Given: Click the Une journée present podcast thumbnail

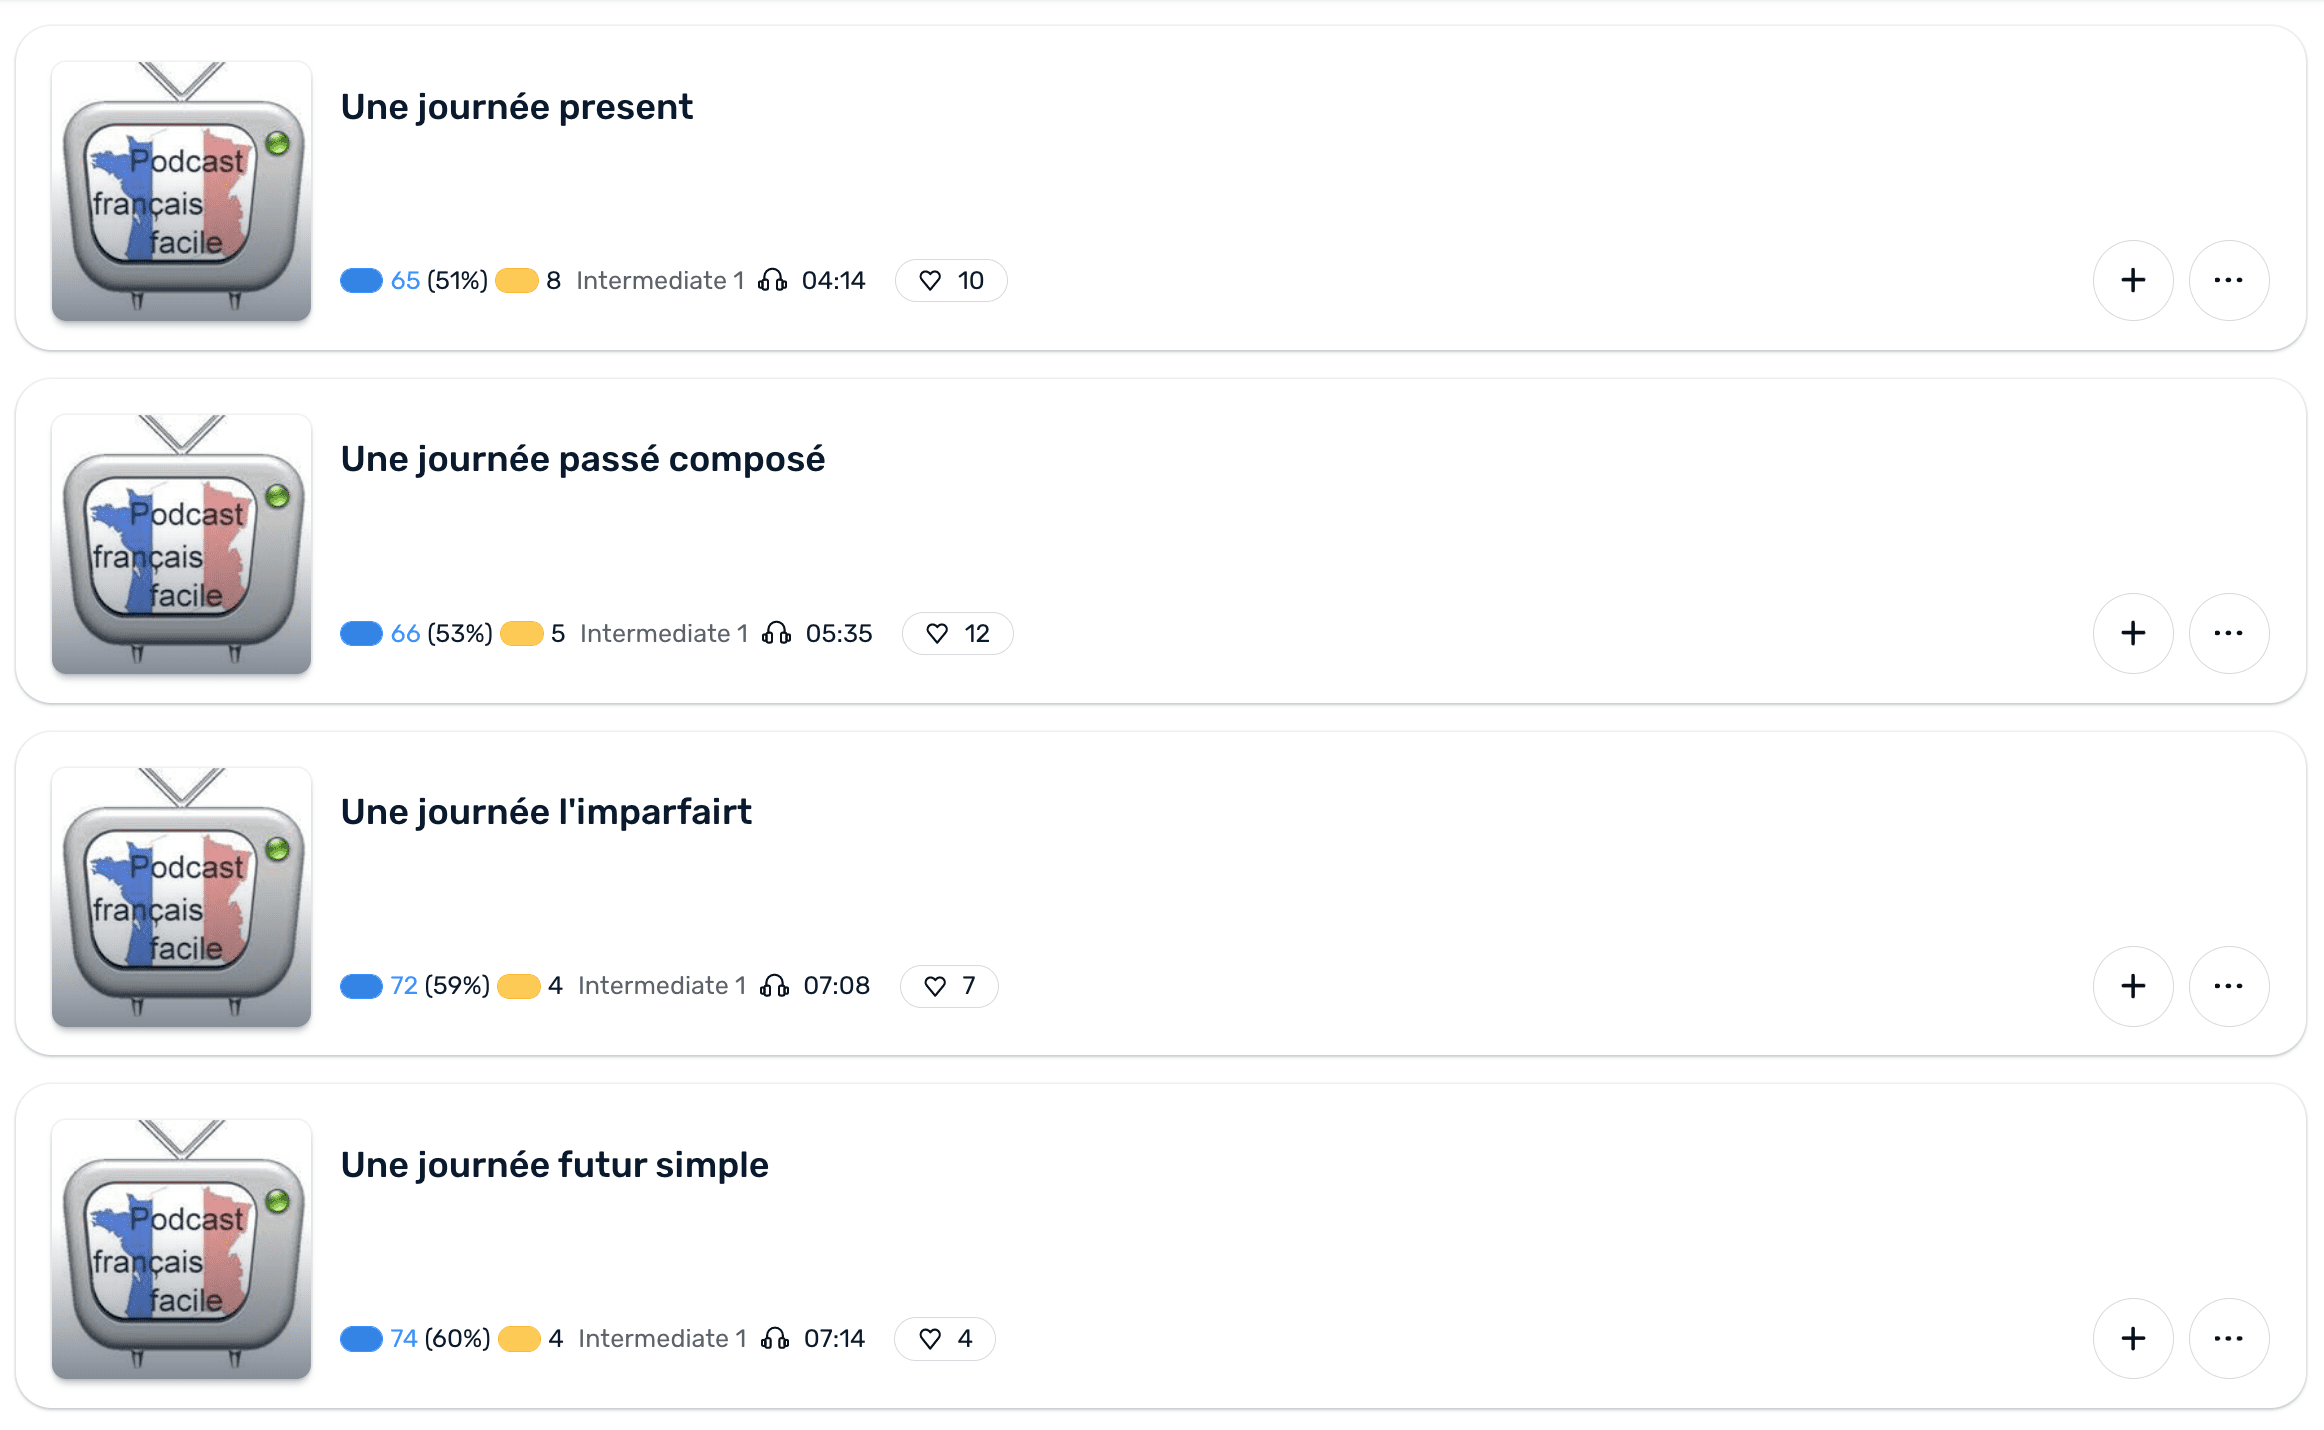Looking at the screenshot, I should (181, 191).
